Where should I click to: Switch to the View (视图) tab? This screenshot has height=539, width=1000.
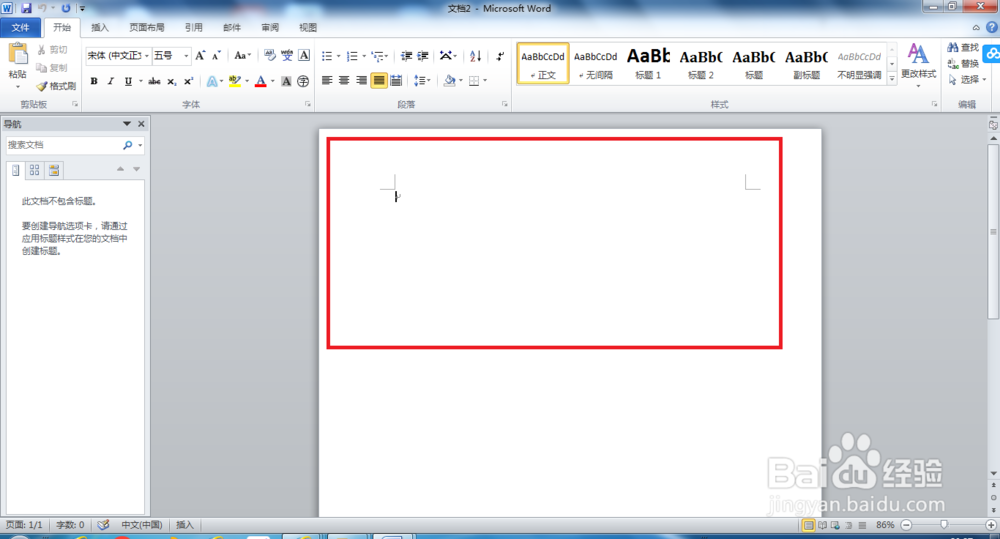click(308, 27)
